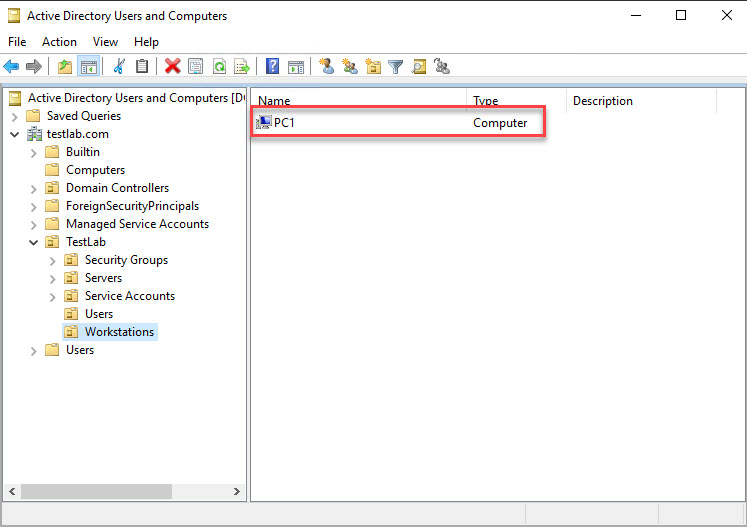
Task: Sort by the Name column header
Action: [359, 101]
